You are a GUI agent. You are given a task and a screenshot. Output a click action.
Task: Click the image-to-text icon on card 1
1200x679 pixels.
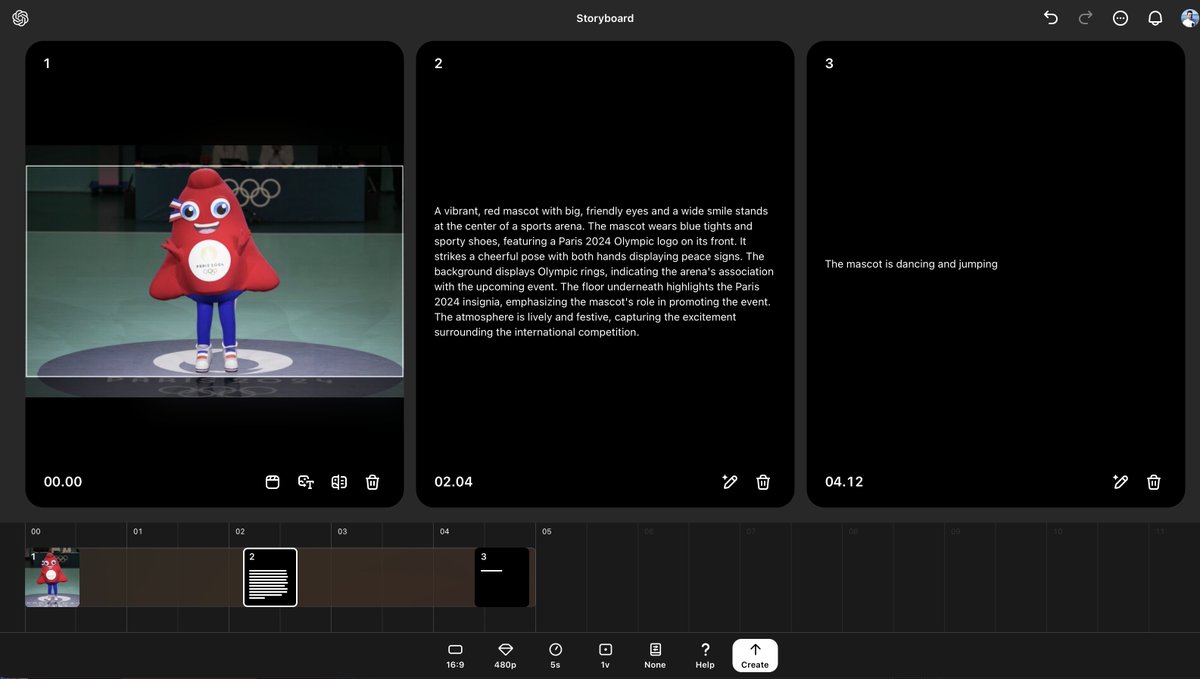(x=306, y=482)
